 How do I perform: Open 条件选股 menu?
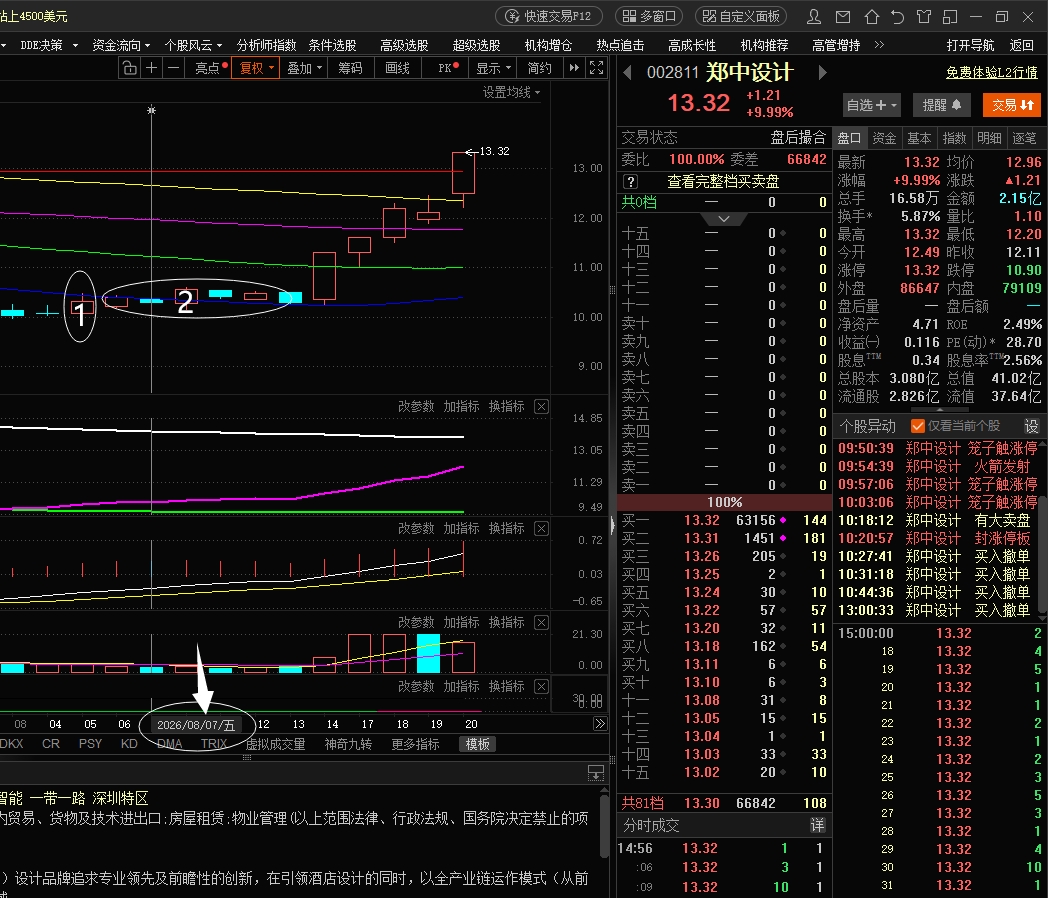click(x=332, y=45)
